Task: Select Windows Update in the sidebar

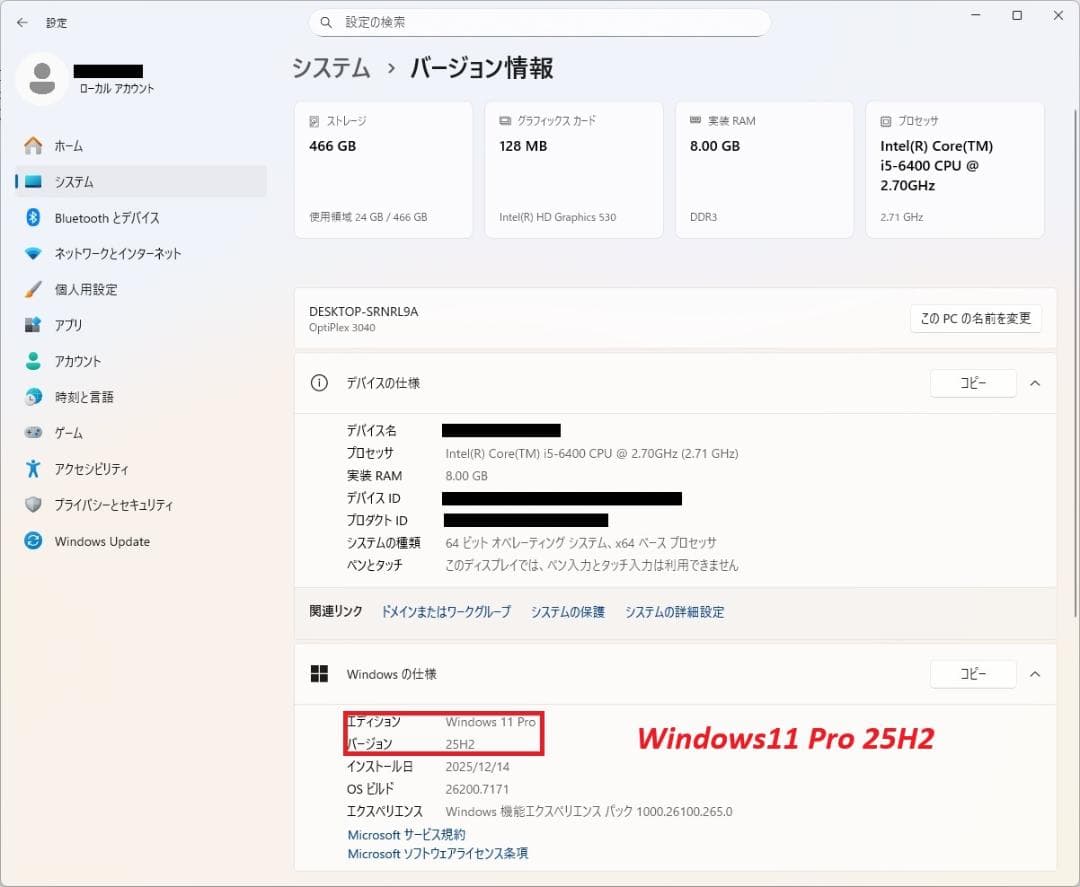Action: coord(141,541)
